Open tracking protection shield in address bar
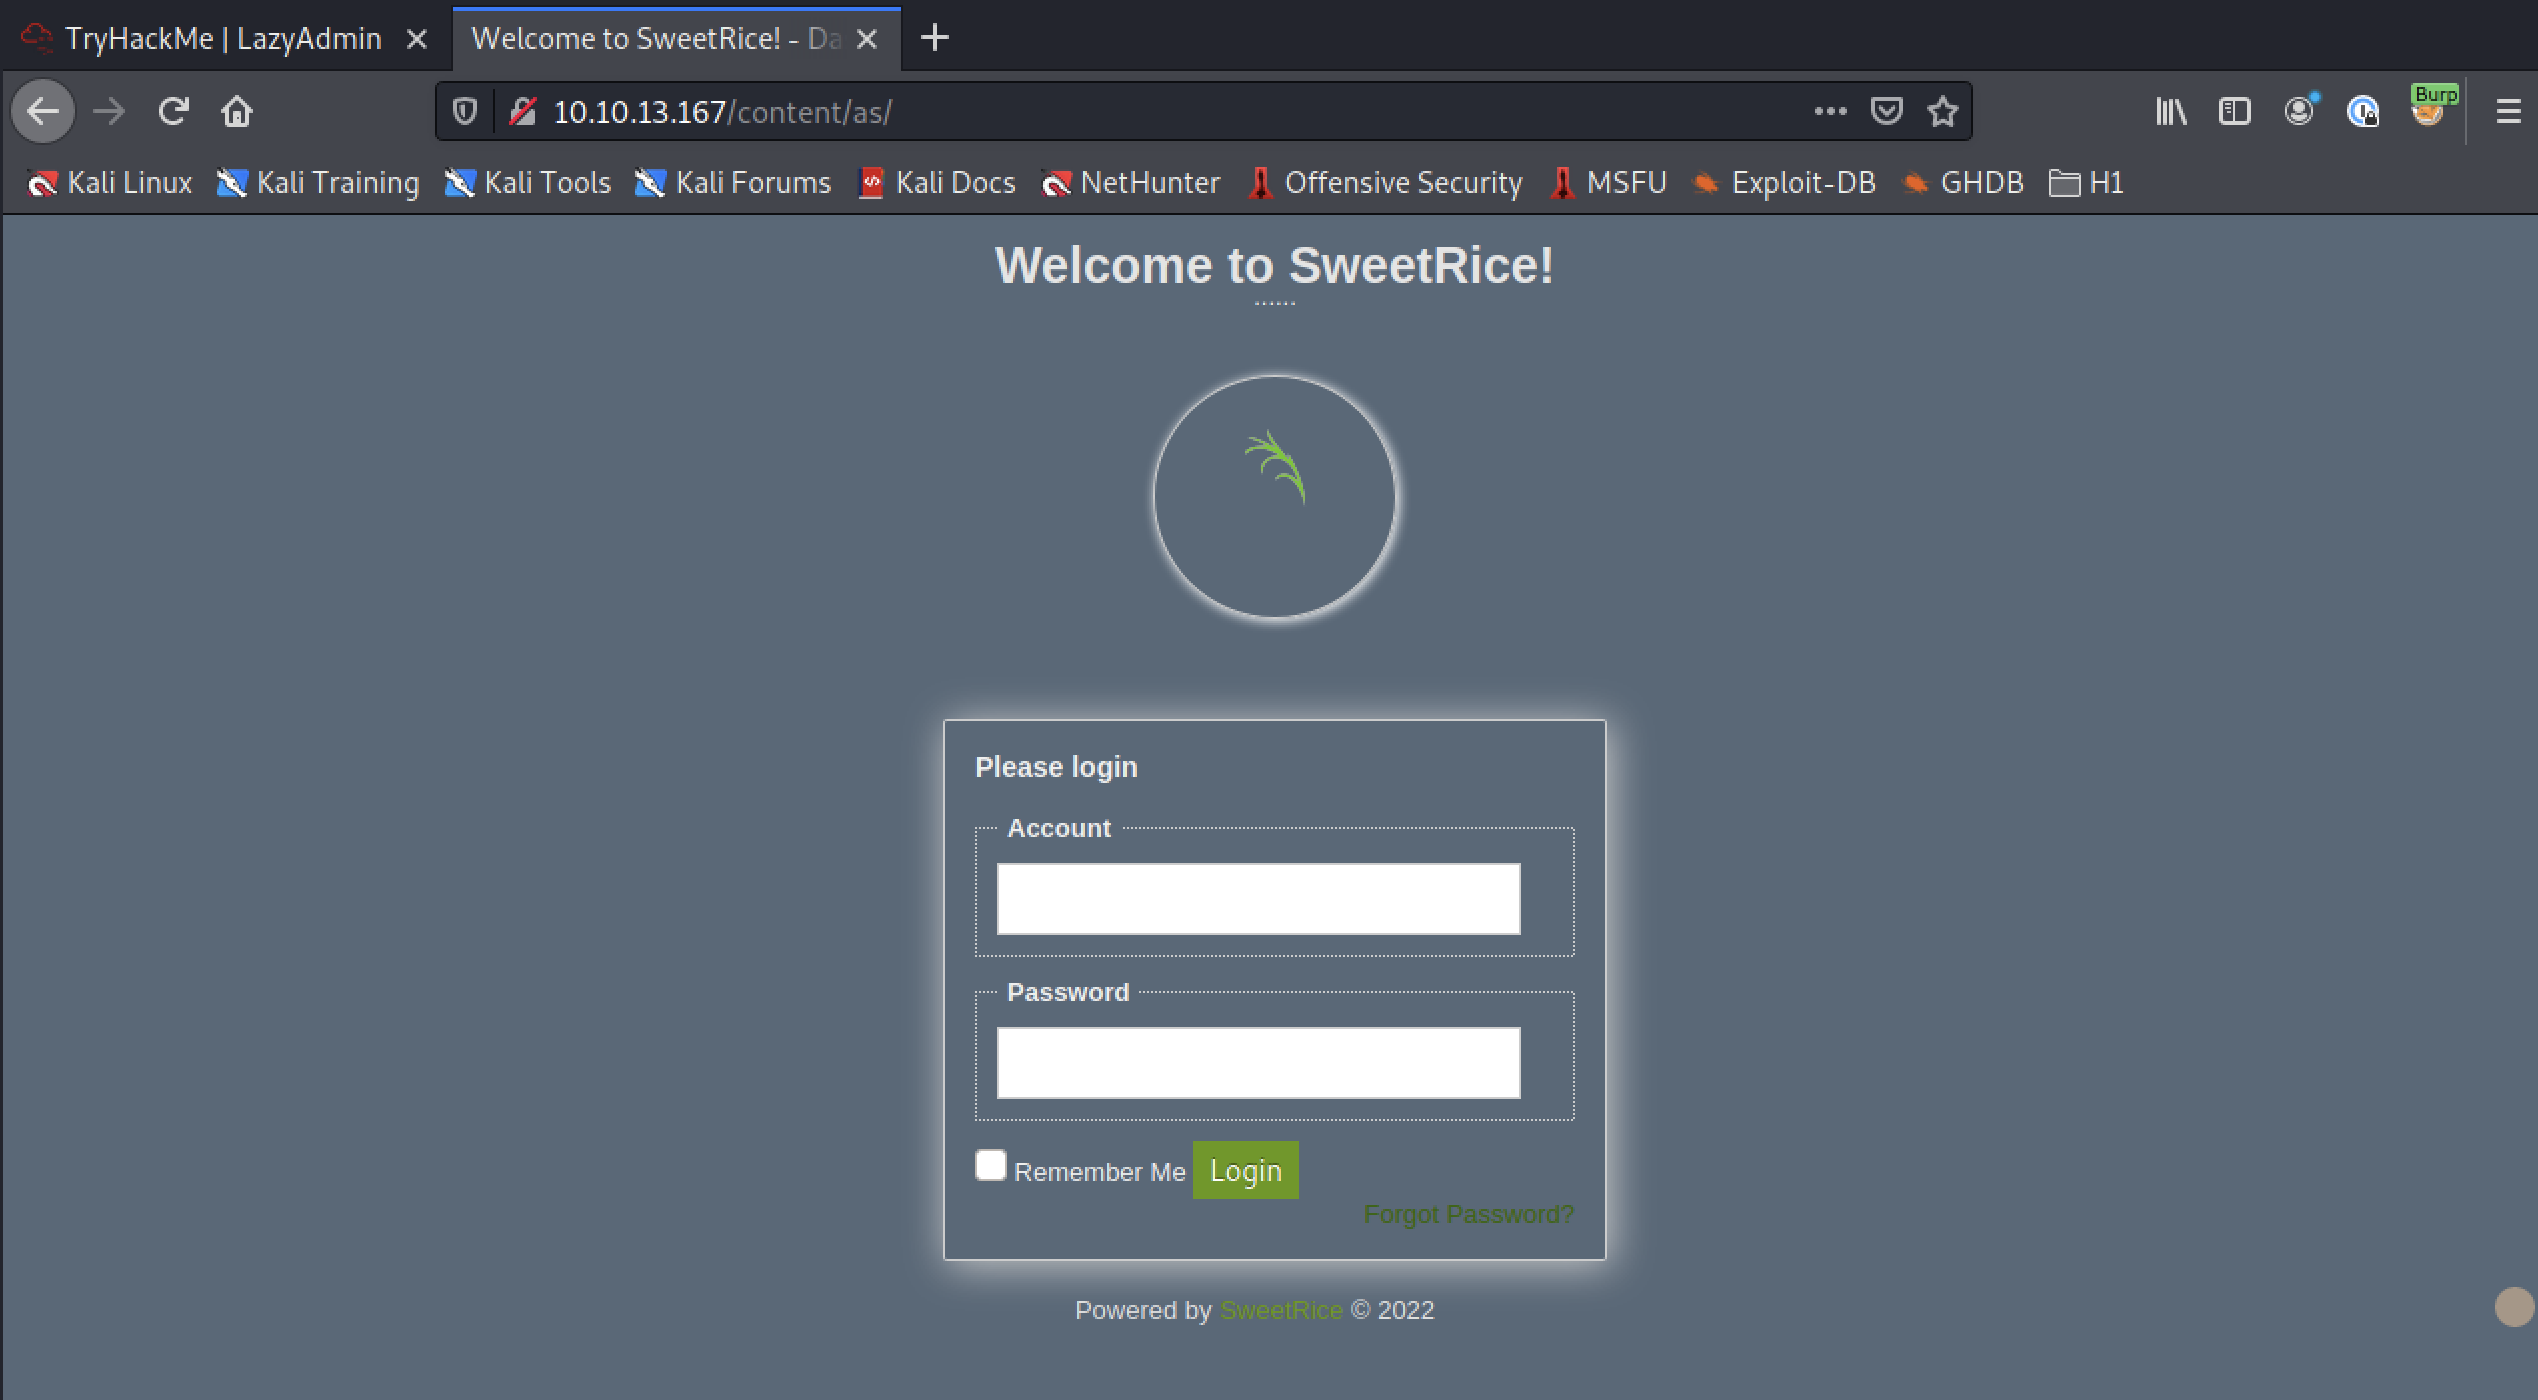The height and width of the screenshot is (1400, 2538). click(465, 111)
